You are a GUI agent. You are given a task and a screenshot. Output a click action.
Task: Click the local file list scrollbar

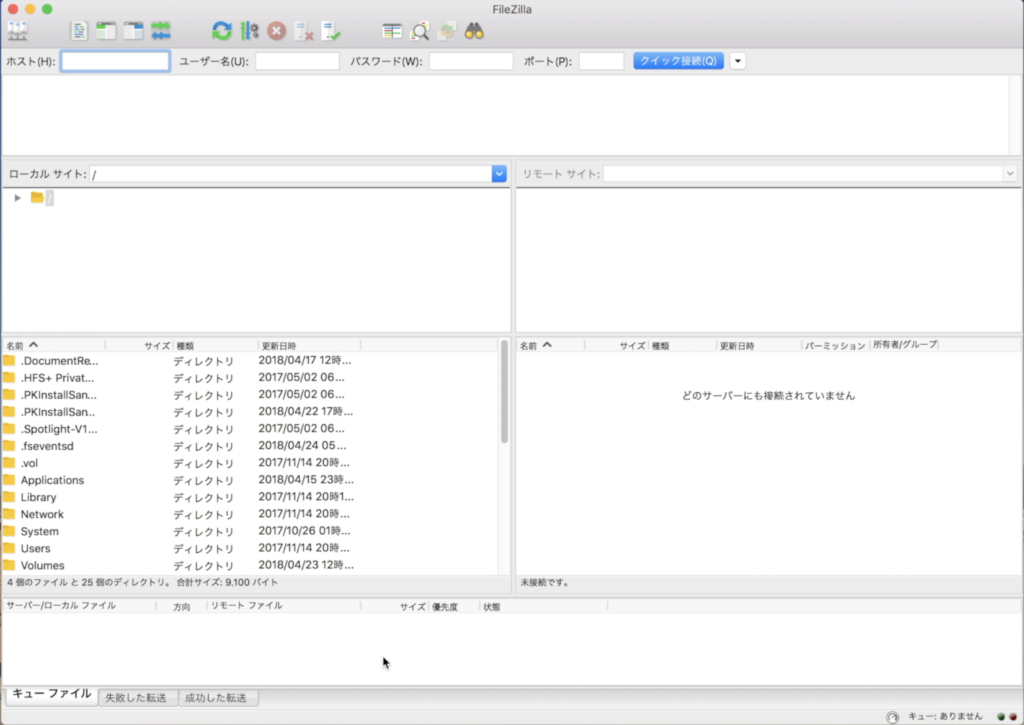coord(504,392)
